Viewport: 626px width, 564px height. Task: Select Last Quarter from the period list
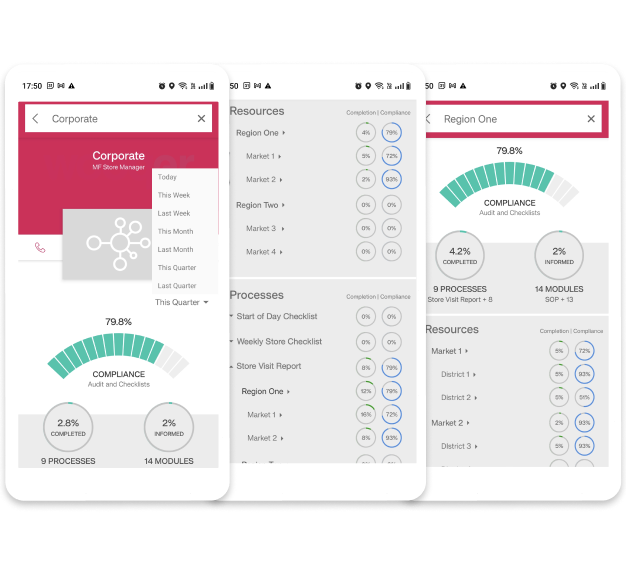177,285
